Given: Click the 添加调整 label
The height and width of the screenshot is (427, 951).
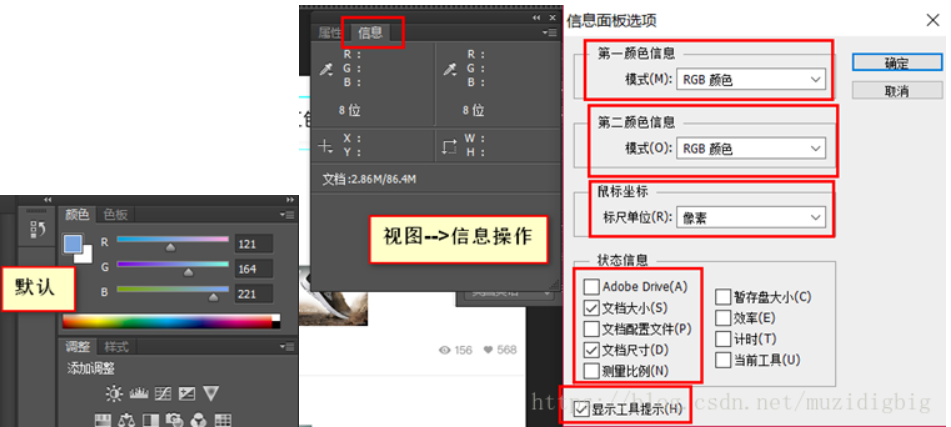Looking at the screenshot, I should pos(90,368).
